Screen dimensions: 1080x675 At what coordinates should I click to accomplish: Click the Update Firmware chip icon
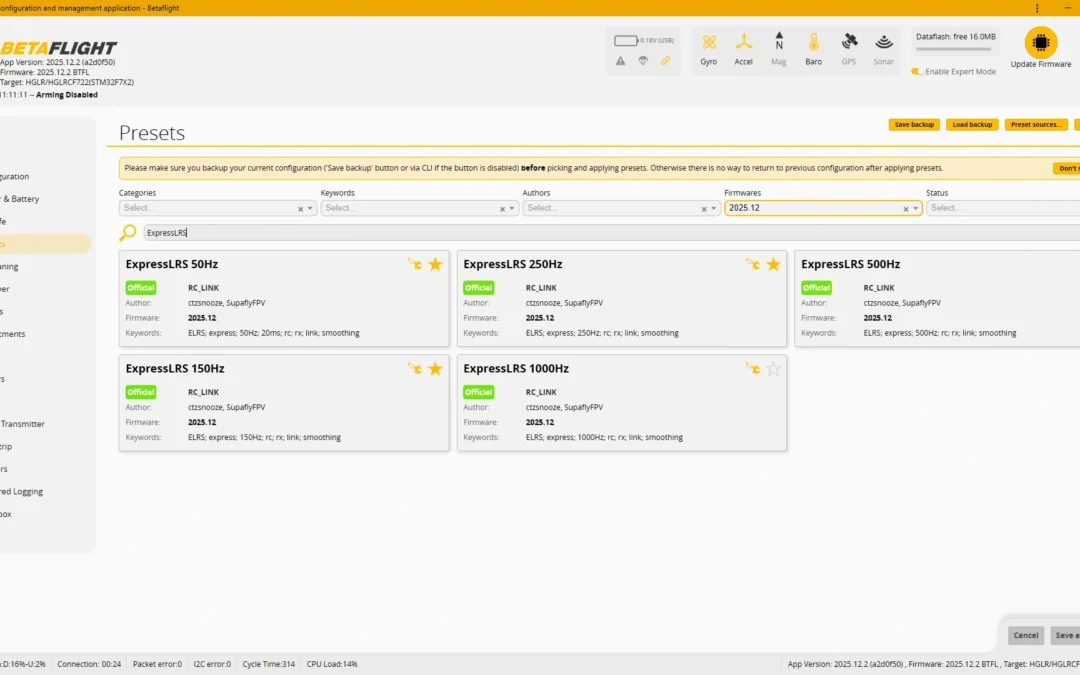tap(1040, 43)
